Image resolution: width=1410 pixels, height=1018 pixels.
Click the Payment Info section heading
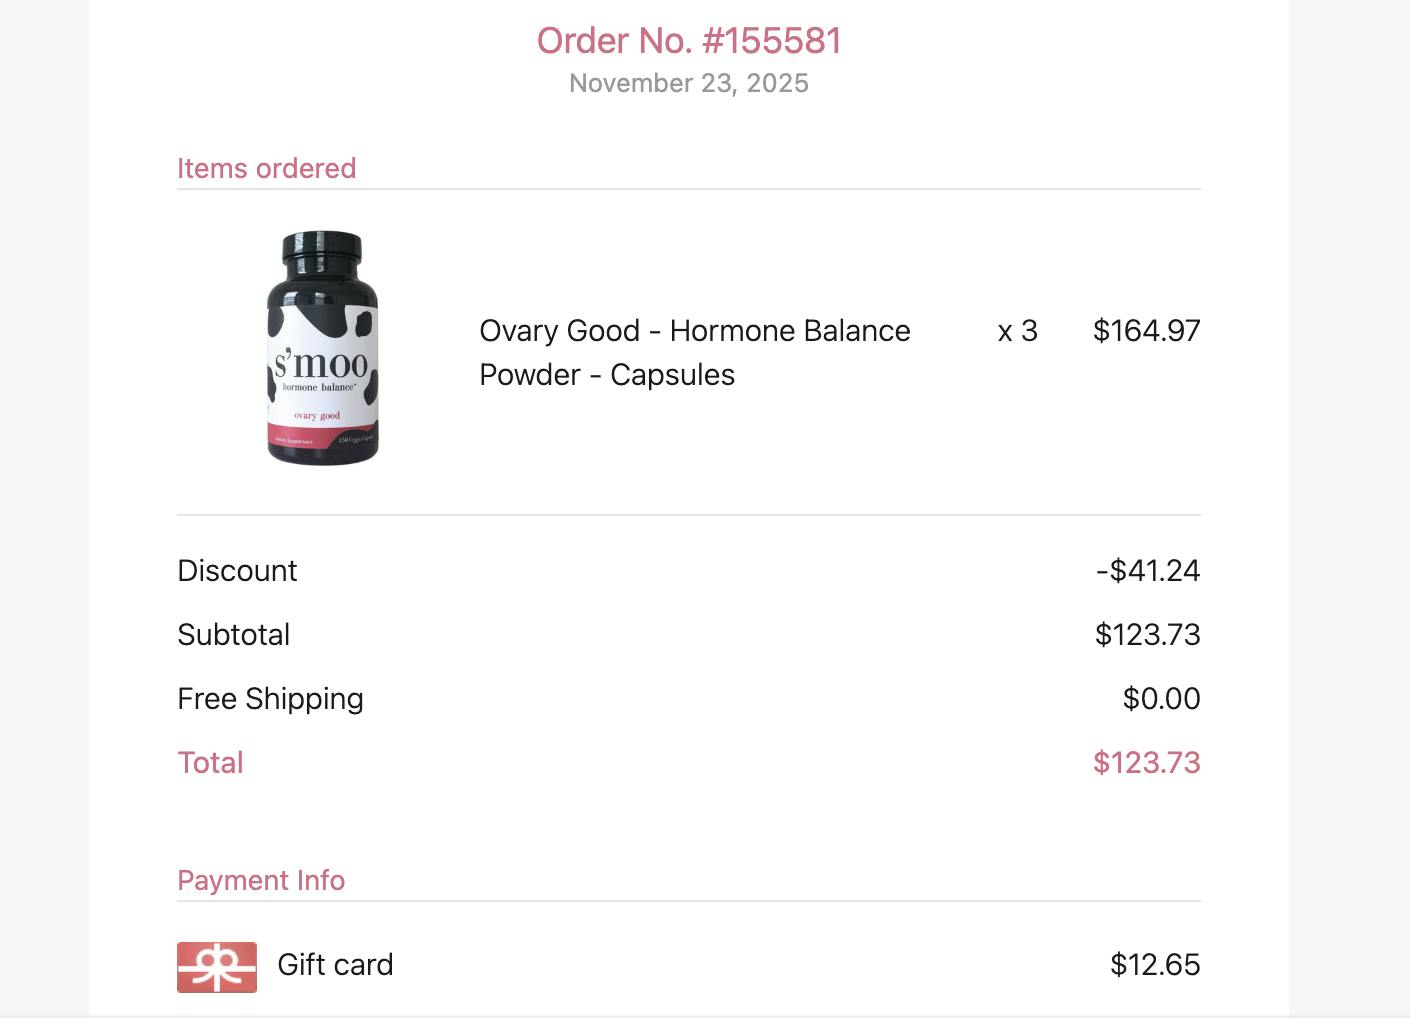[261, 880]
